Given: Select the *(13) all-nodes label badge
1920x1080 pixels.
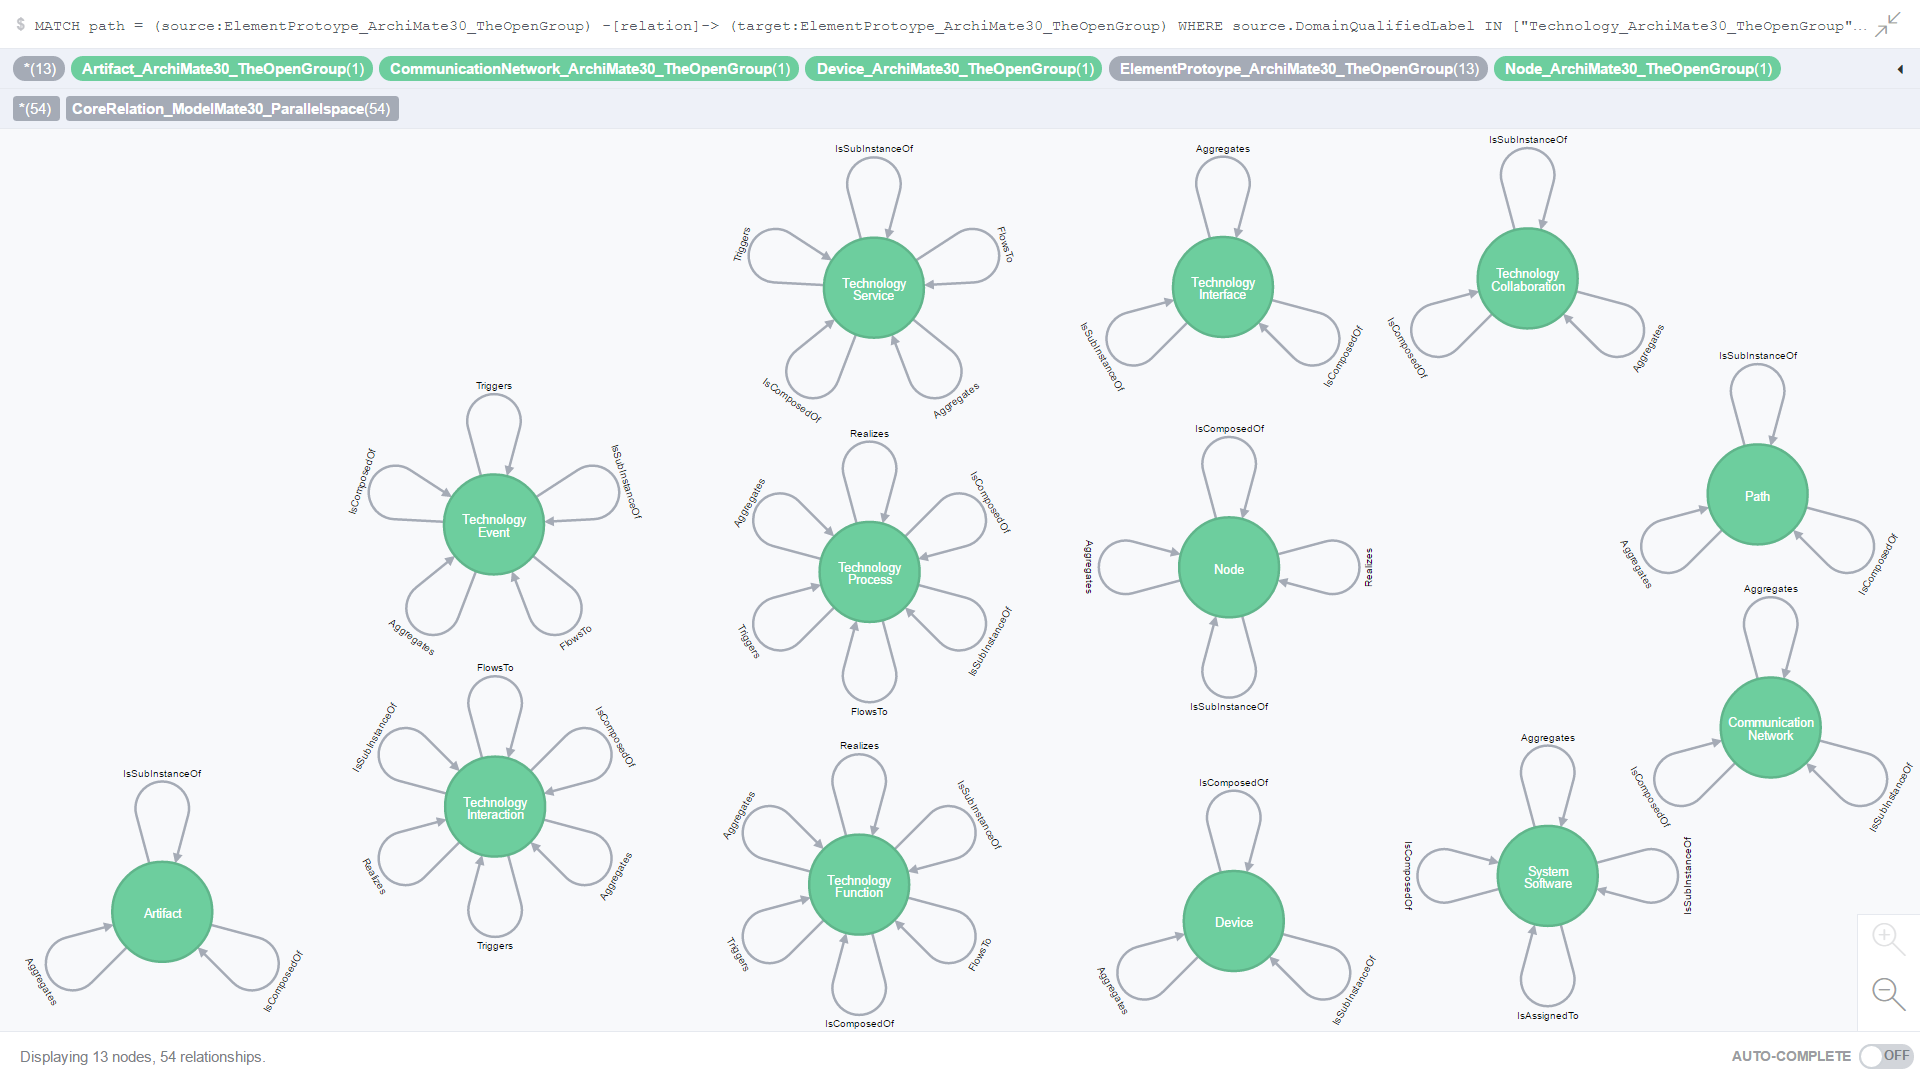Looking at the screenshot, I should click(x=40, y=69).
